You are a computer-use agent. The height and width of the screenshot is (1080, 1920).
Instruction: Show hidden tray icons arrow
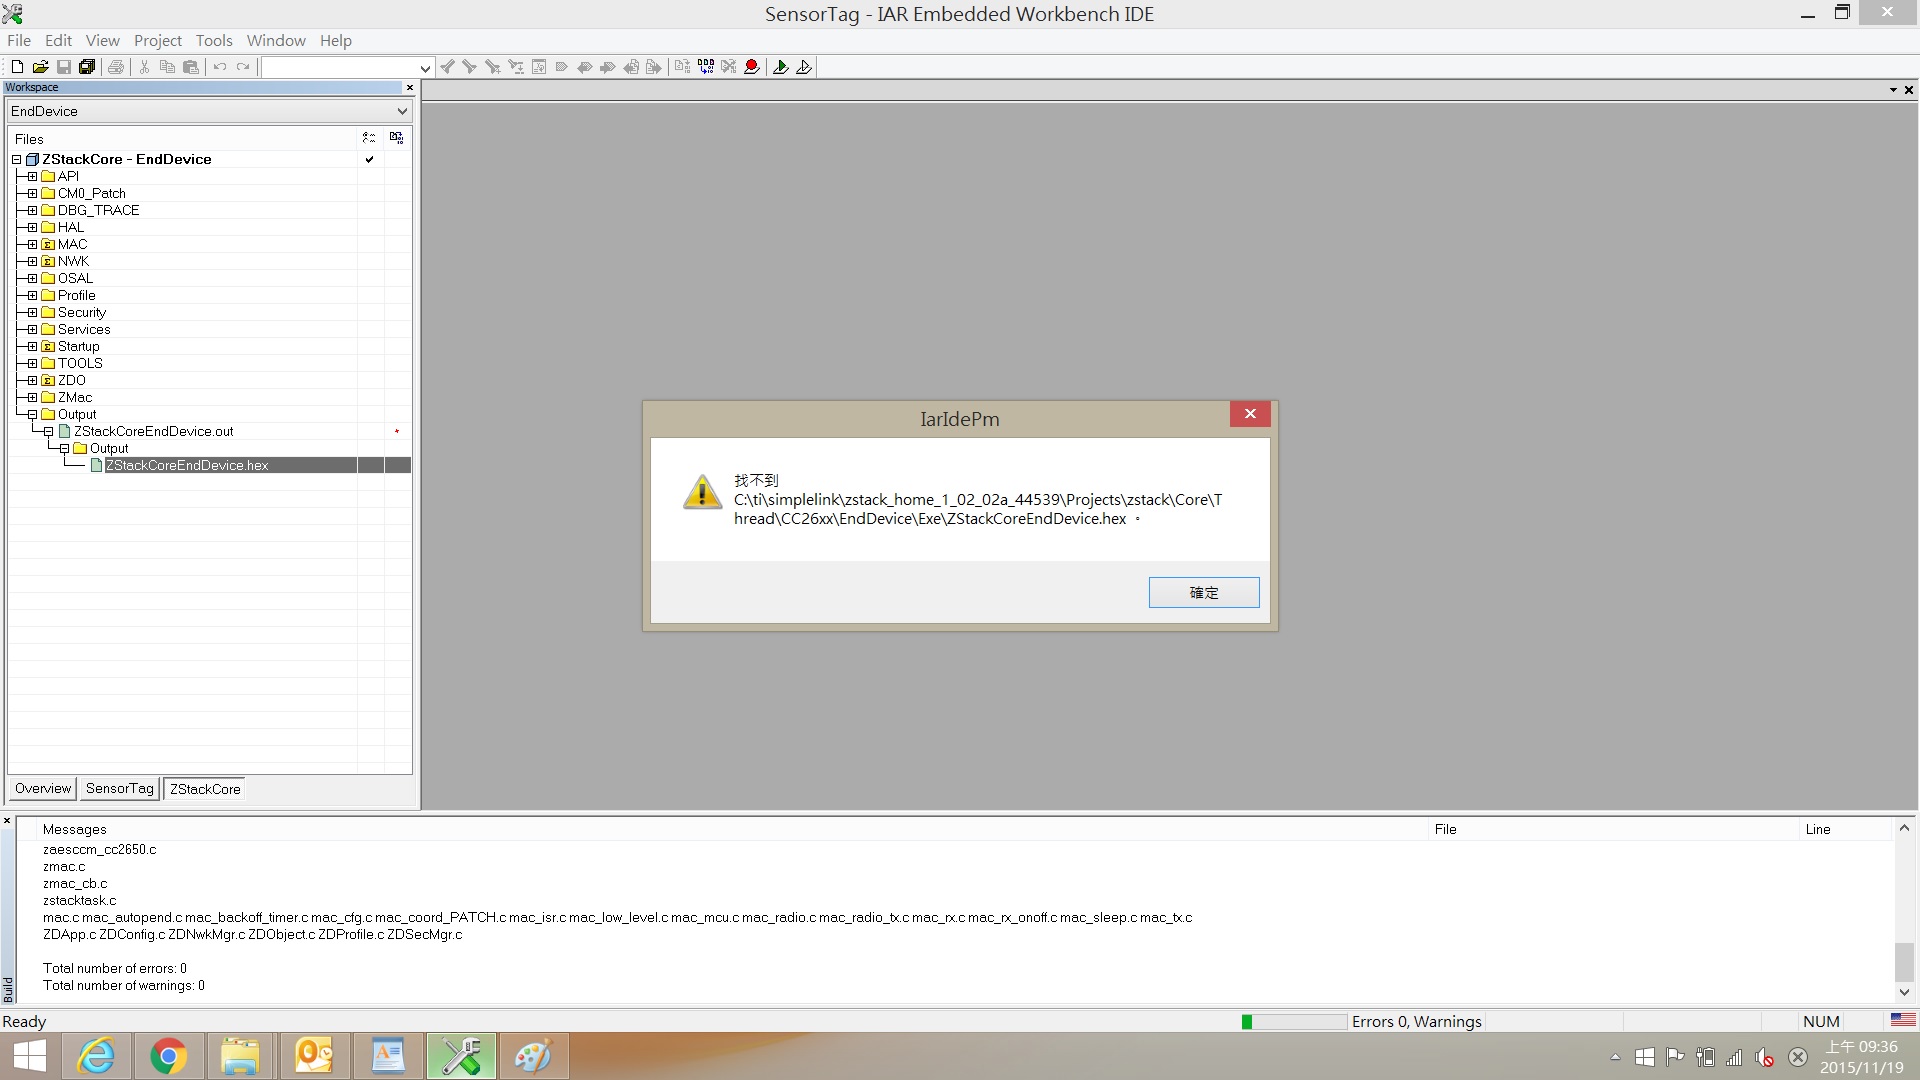1615,1057
